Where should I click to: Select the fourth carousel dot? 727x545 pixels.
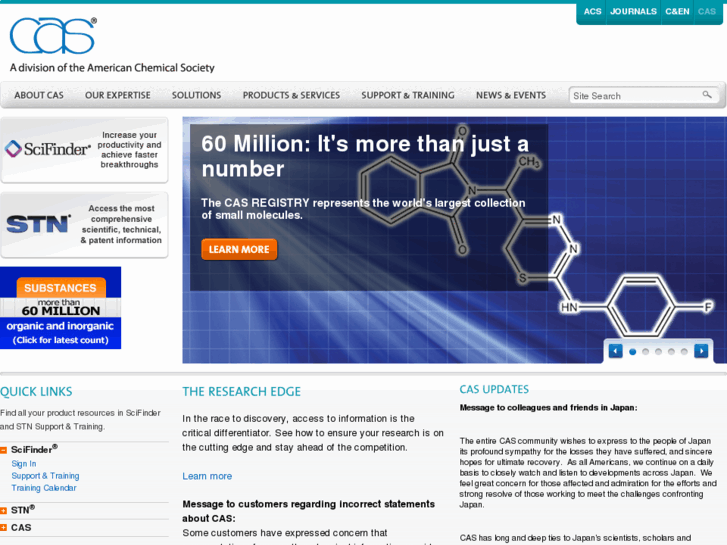[x=671, y=352]
